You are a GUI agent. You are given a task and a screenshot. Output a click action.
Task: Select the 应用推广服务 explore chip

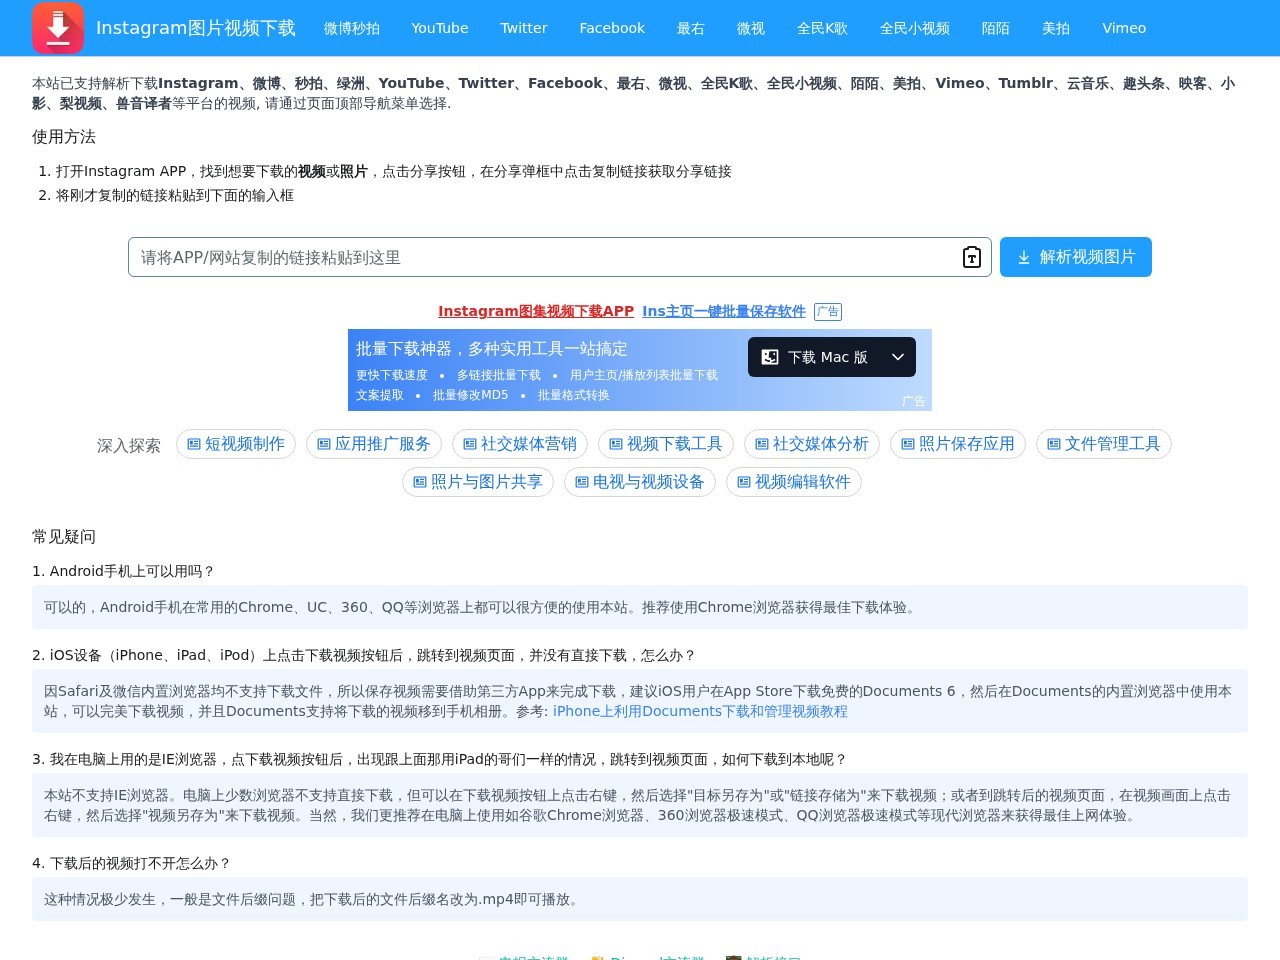(x=374, y=444)
